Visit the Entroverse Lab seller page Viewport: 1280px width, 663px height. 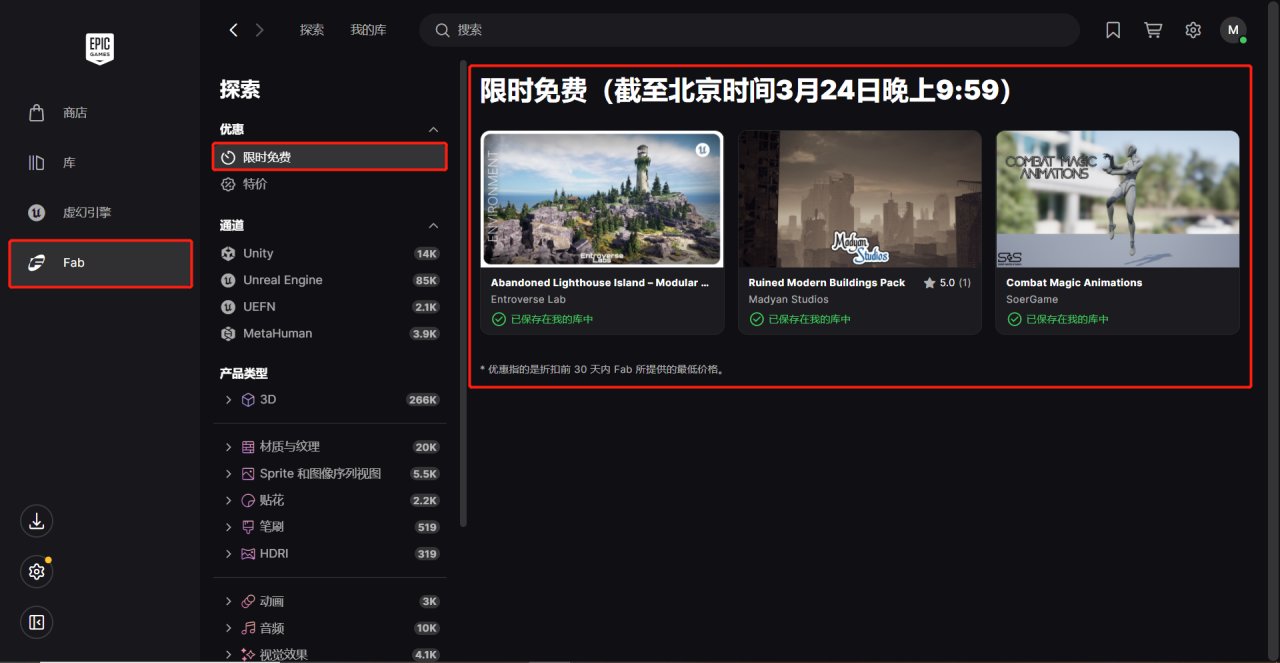[x=528, y=299]
